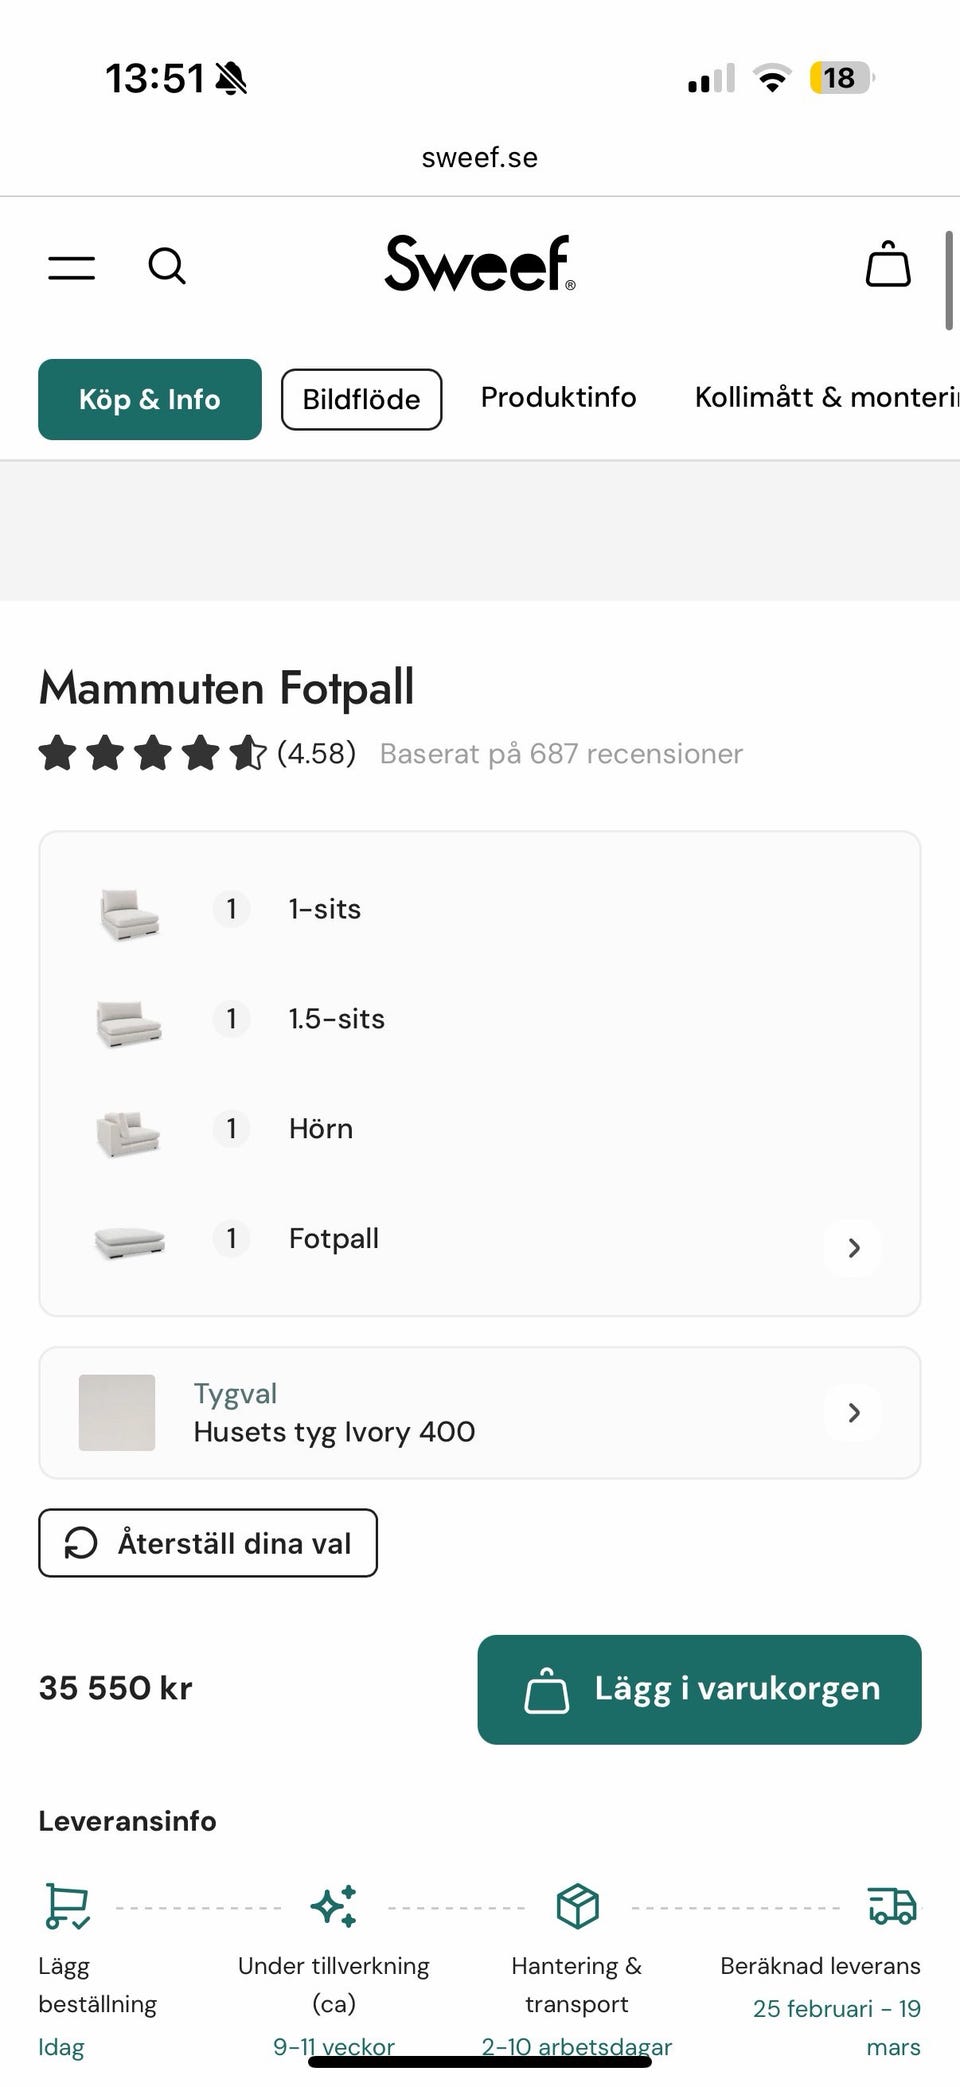Image resolution: width=960 pixels, height=2087 pixels.
Task: Open the Produktinfo tab
Action: point(558,397)
